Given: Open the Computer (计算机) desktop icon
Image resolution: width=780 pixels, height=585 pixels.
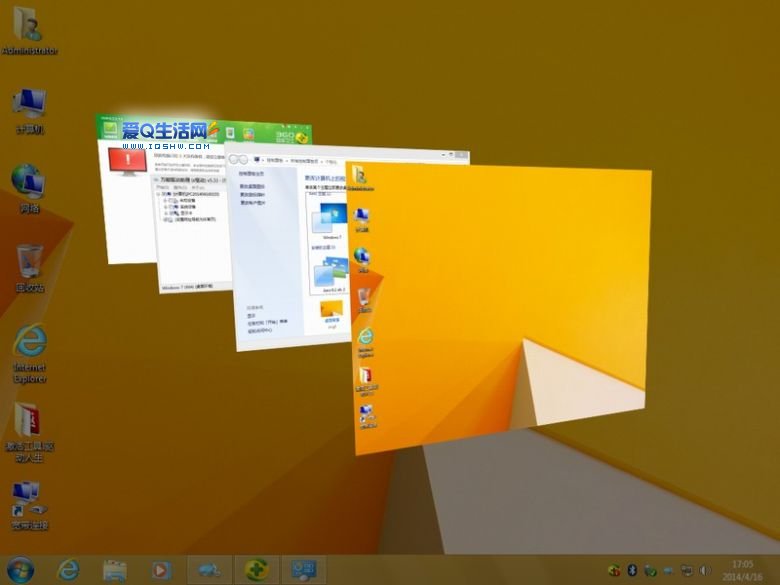Looking at the screenshot, I should tap(29, 108).
